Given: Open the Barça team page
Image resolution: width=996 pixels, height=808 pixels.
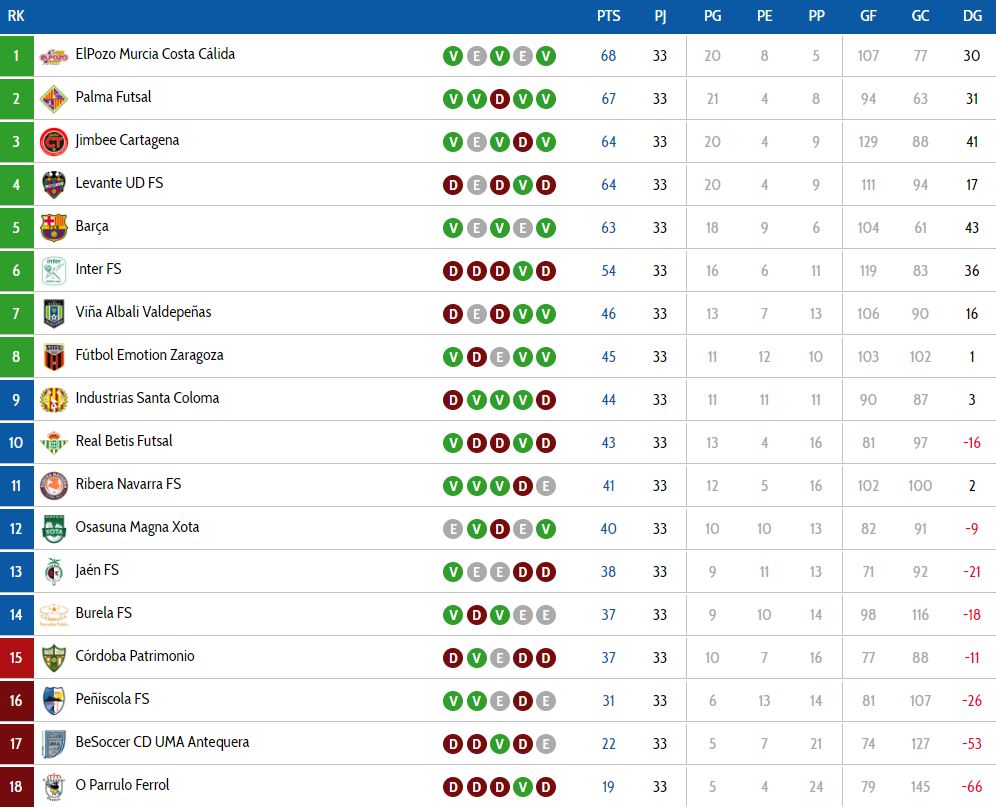Looking at the screenshot, I should pos(91,227).
